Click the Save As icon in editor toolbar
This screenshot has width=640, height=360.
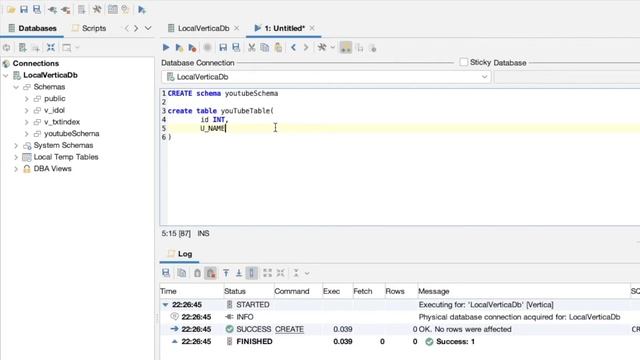coord(236,48)
